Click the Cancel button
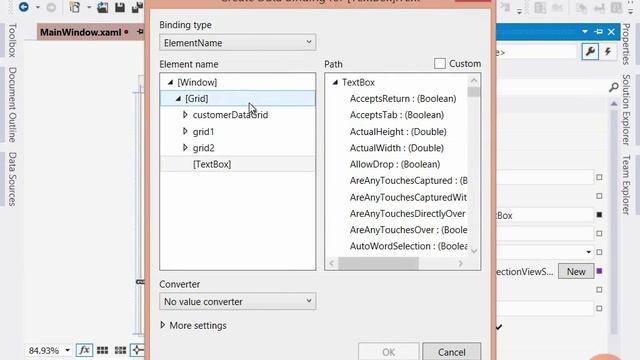This screenshot has height=360, width=640. [451, 351]
